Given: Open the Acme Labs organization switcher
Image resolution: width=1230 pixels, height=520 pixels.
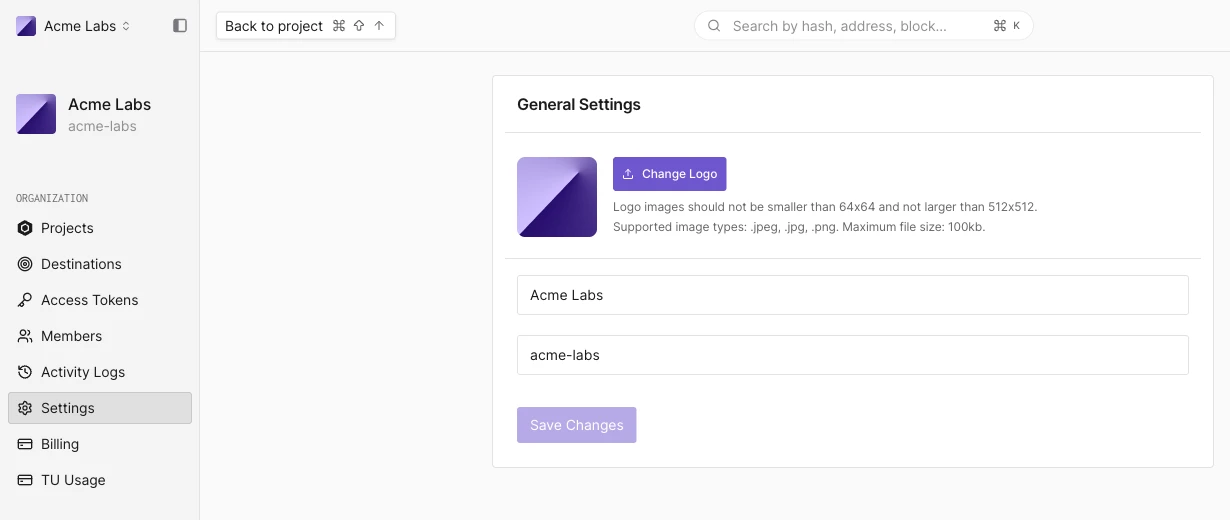Looking at the screenshot, I should coord(74,26).
